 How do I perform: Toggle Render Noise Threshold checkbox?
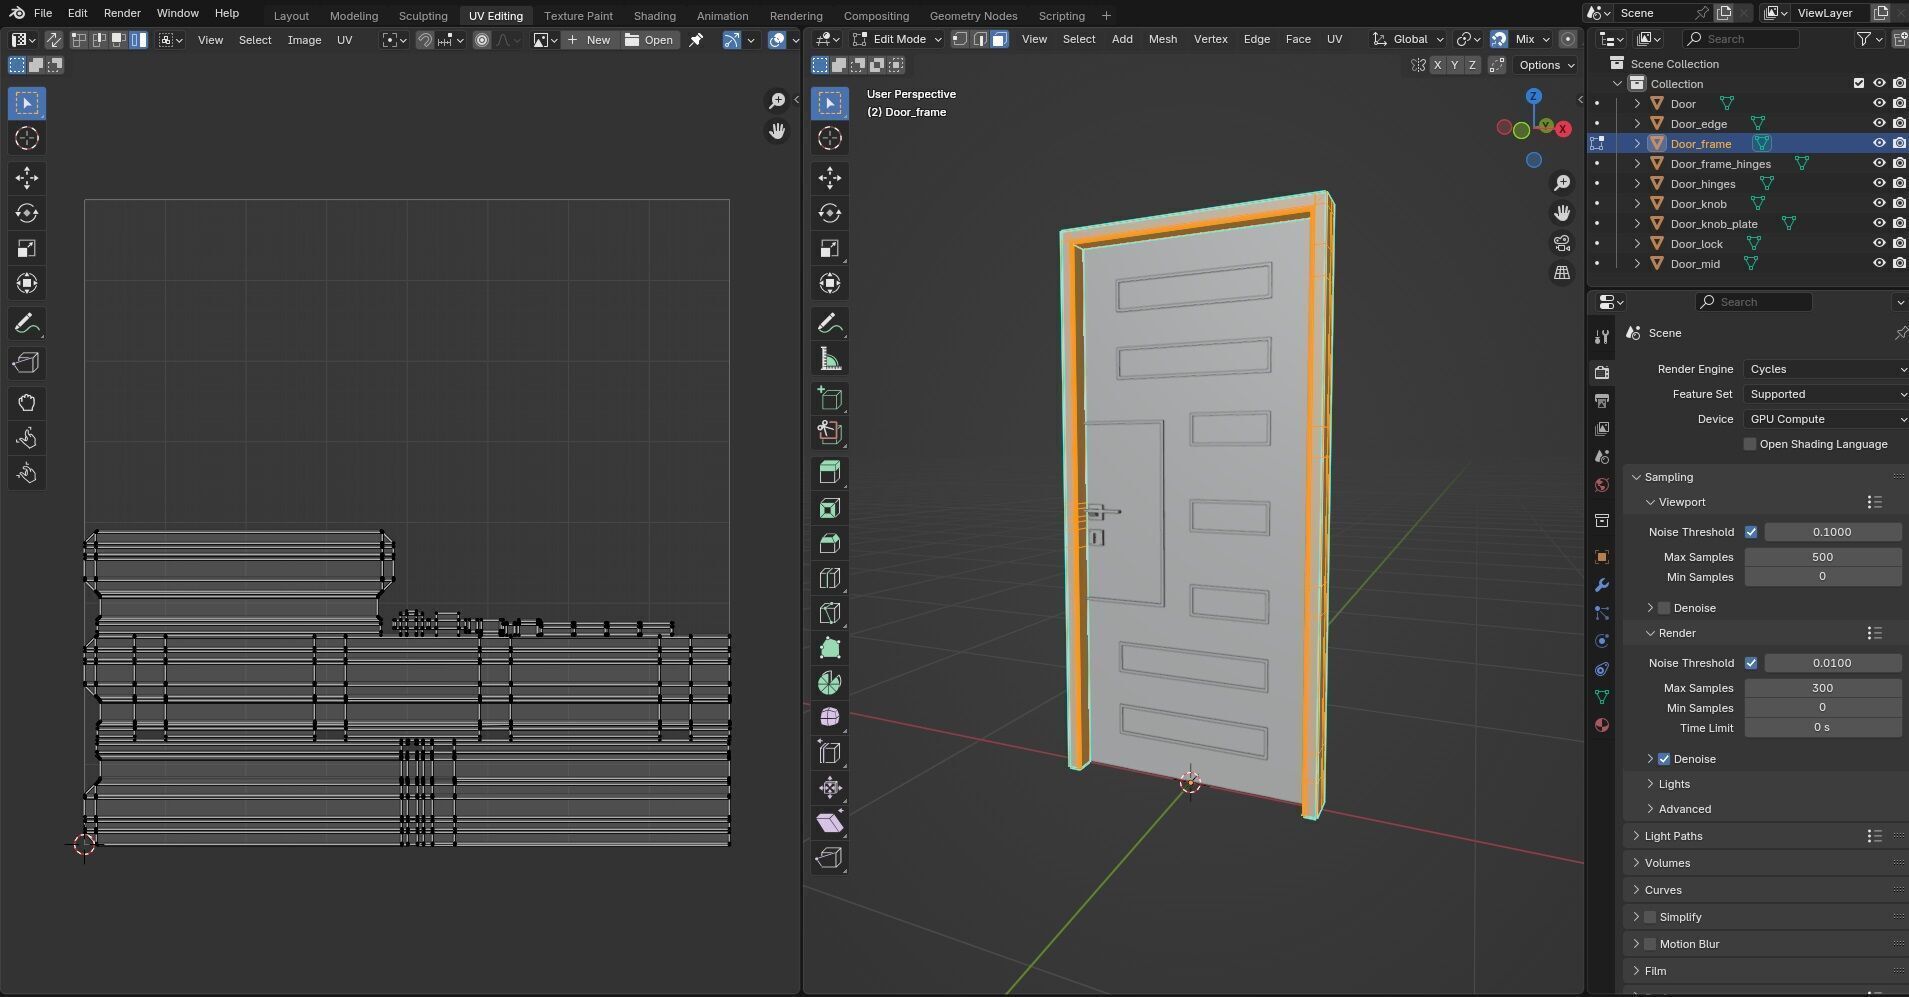click(x=1751, y=663)
